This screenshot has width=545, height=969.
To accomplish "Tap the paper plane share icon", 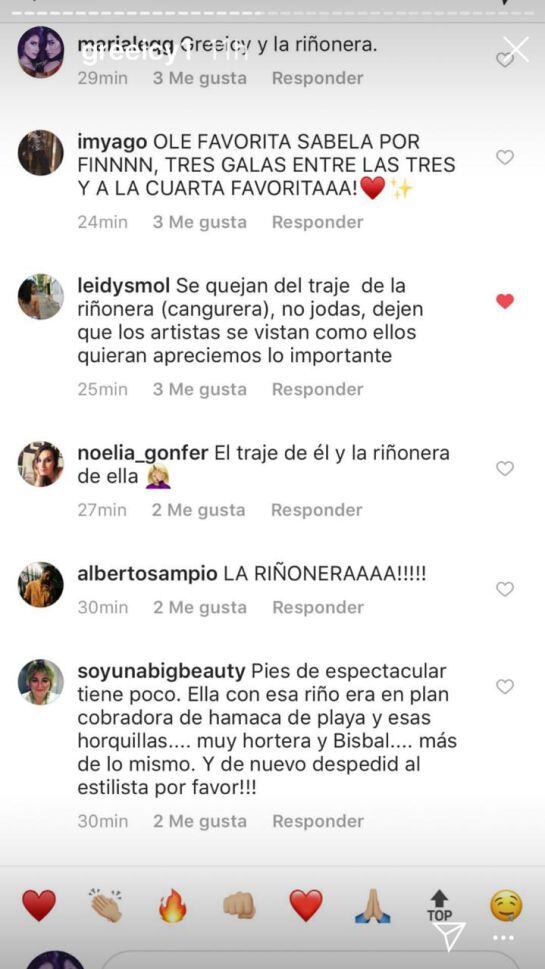I will pyautogui.click(x=449, y=936).
